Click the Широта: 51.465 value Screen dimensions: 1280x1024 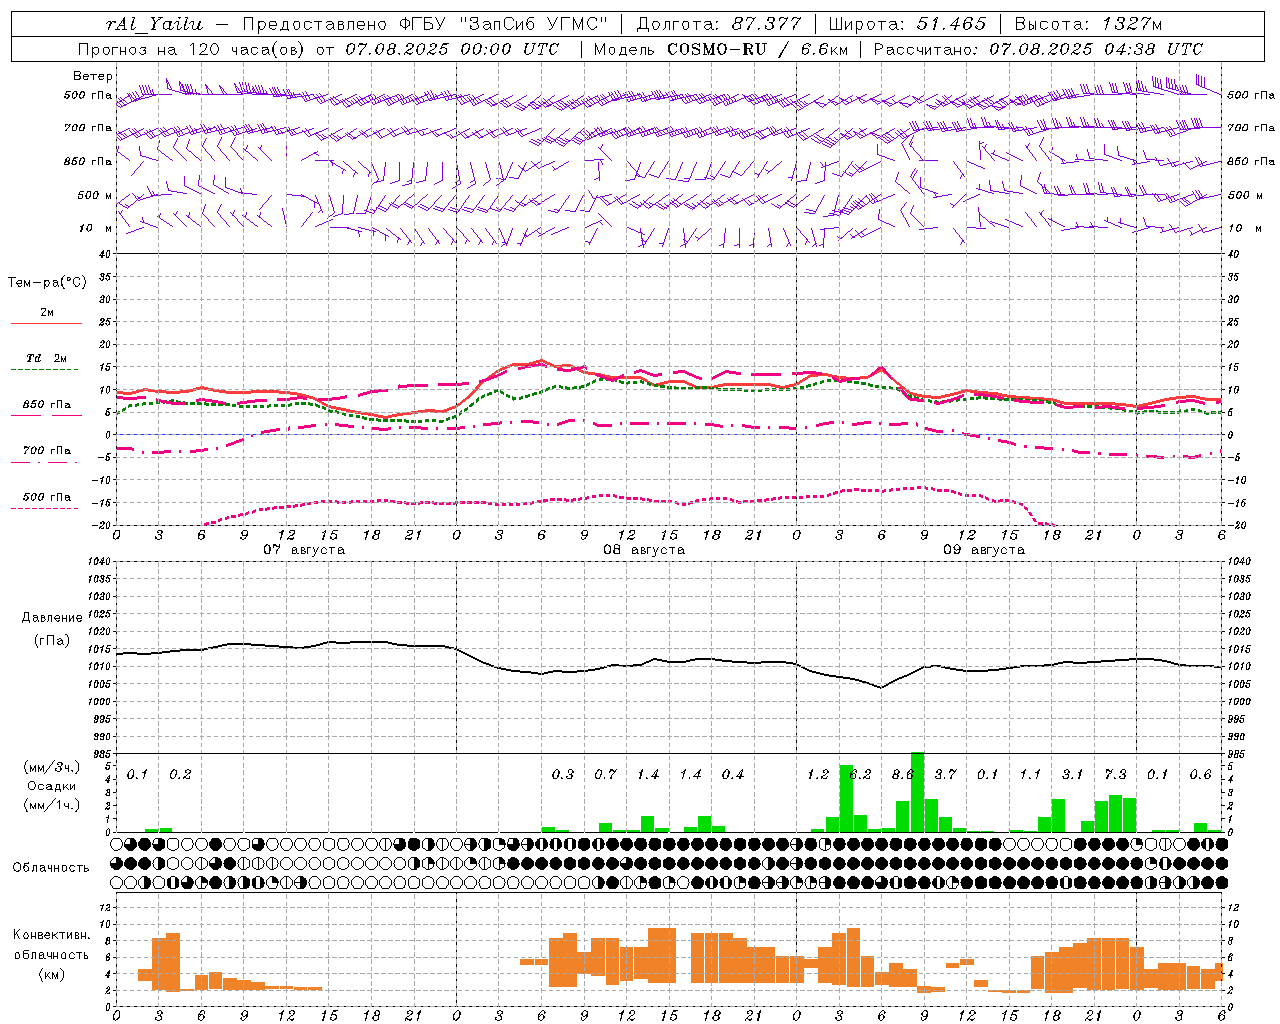[x=907, y=24]
